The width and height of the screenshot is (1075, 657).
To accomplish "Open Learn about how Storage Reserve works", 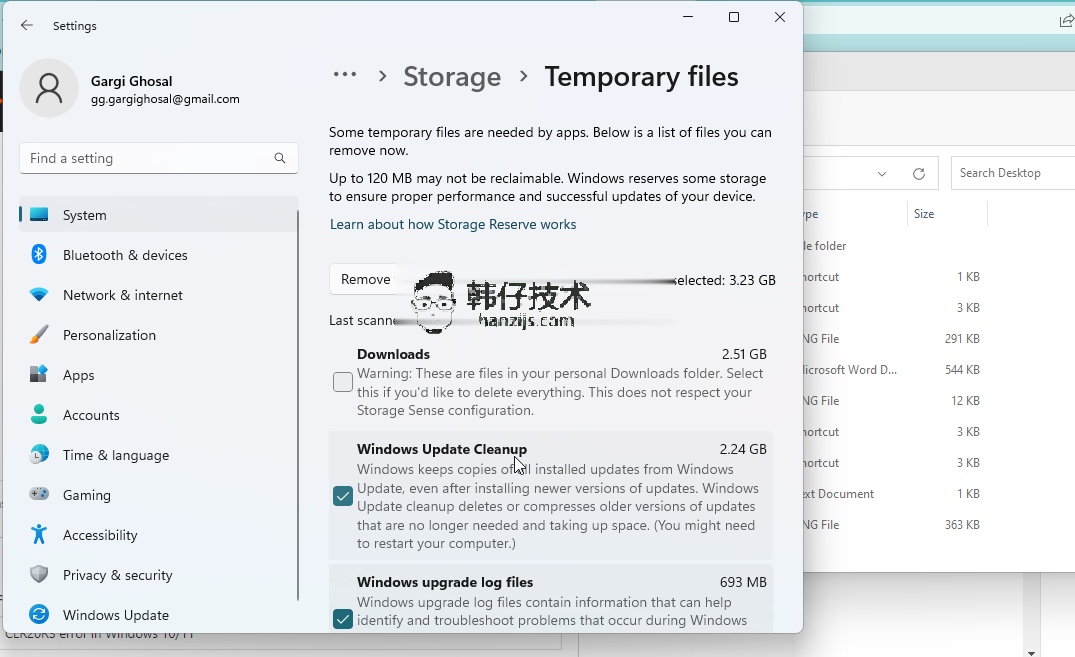I will tap(452, 224).
